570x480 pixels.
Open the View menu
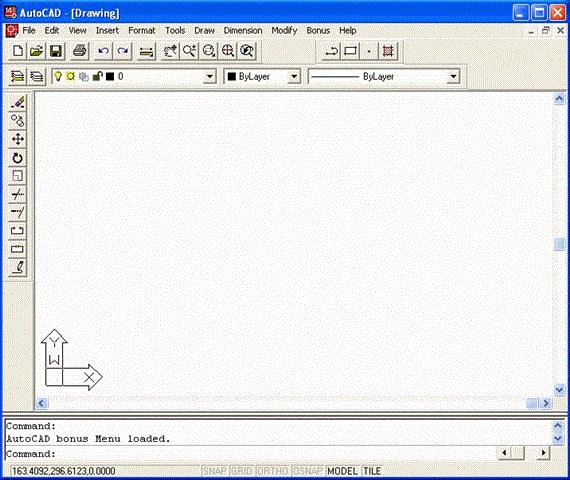pyautogui.click(x=77, y=31)
